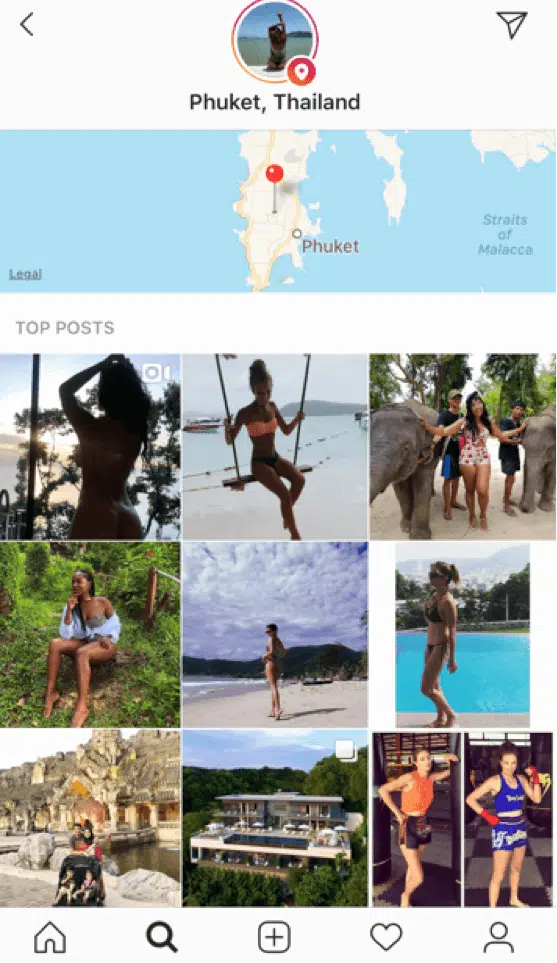
Task: Open the hillside resort villa post
Action: tap(275, 819)
